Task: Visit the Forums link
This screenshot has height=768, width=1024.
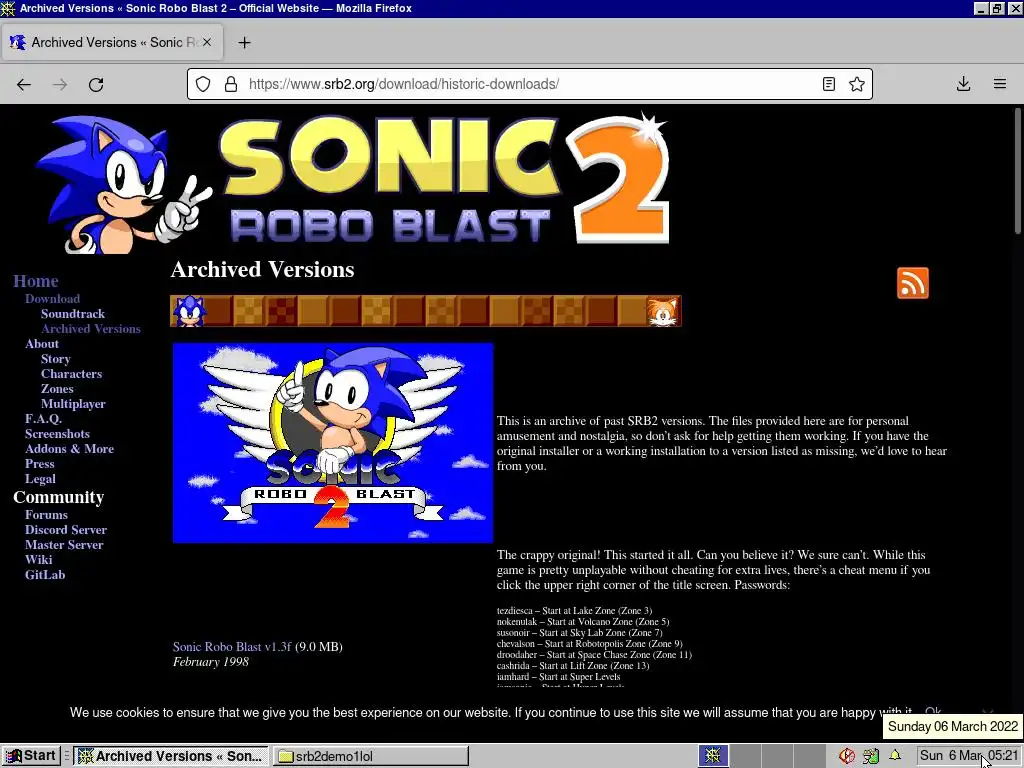Action: pyautogui.click(x=46, y=515)
